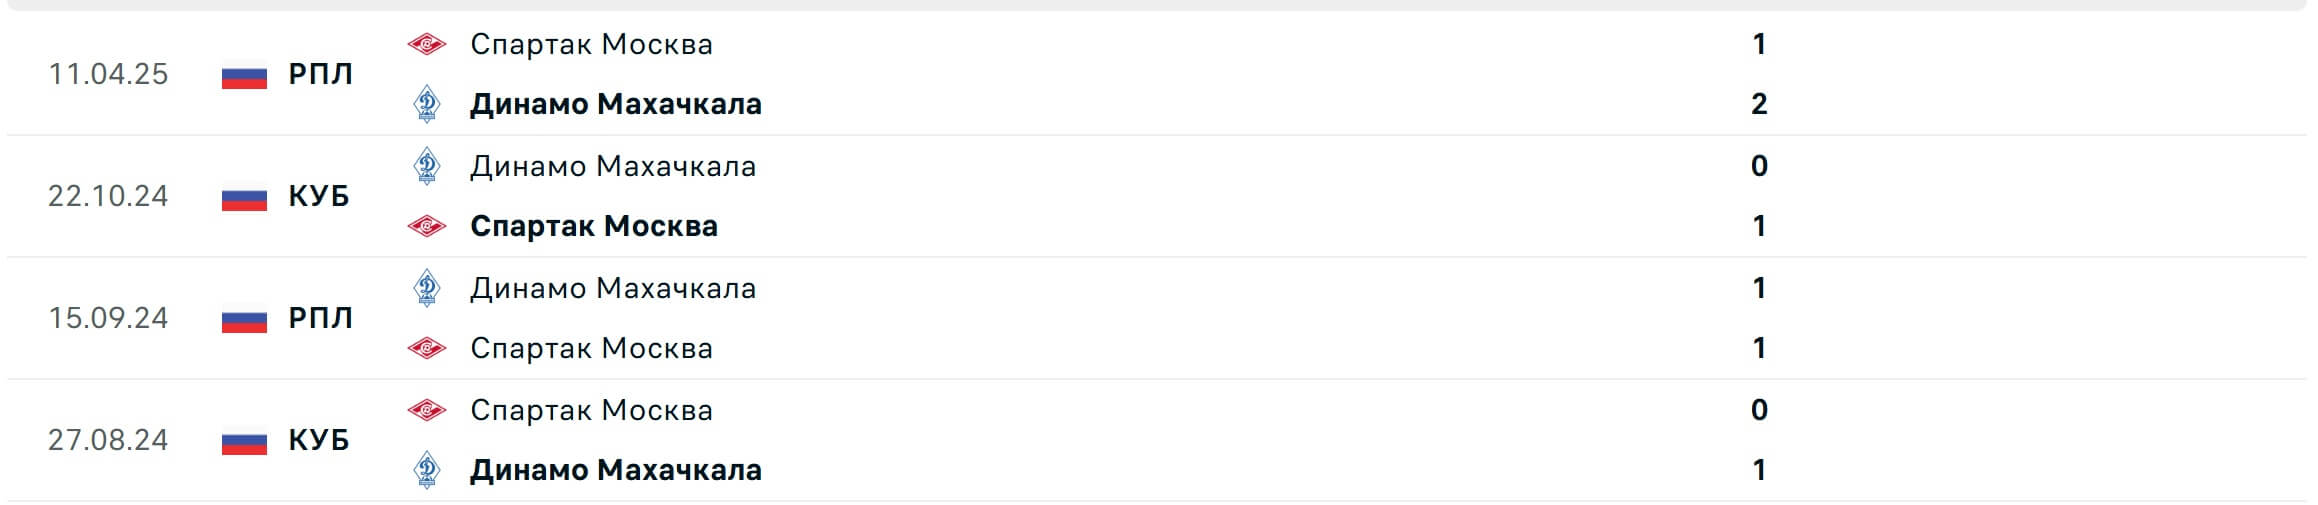
Task: Click Spartak Moscow logo in 27.08.24 match
Action: click(427, 410)
